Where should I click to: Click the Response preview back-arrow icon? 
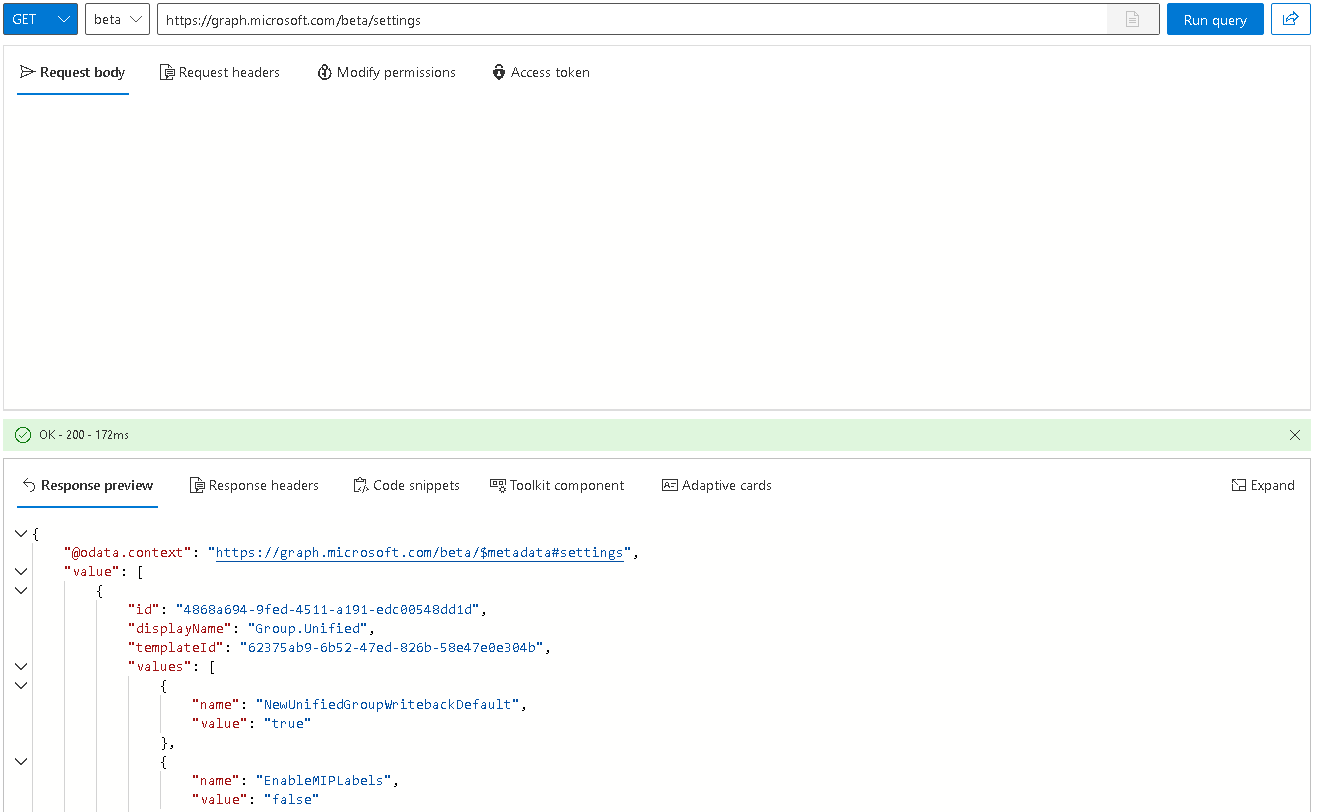(x=27, y=485)
